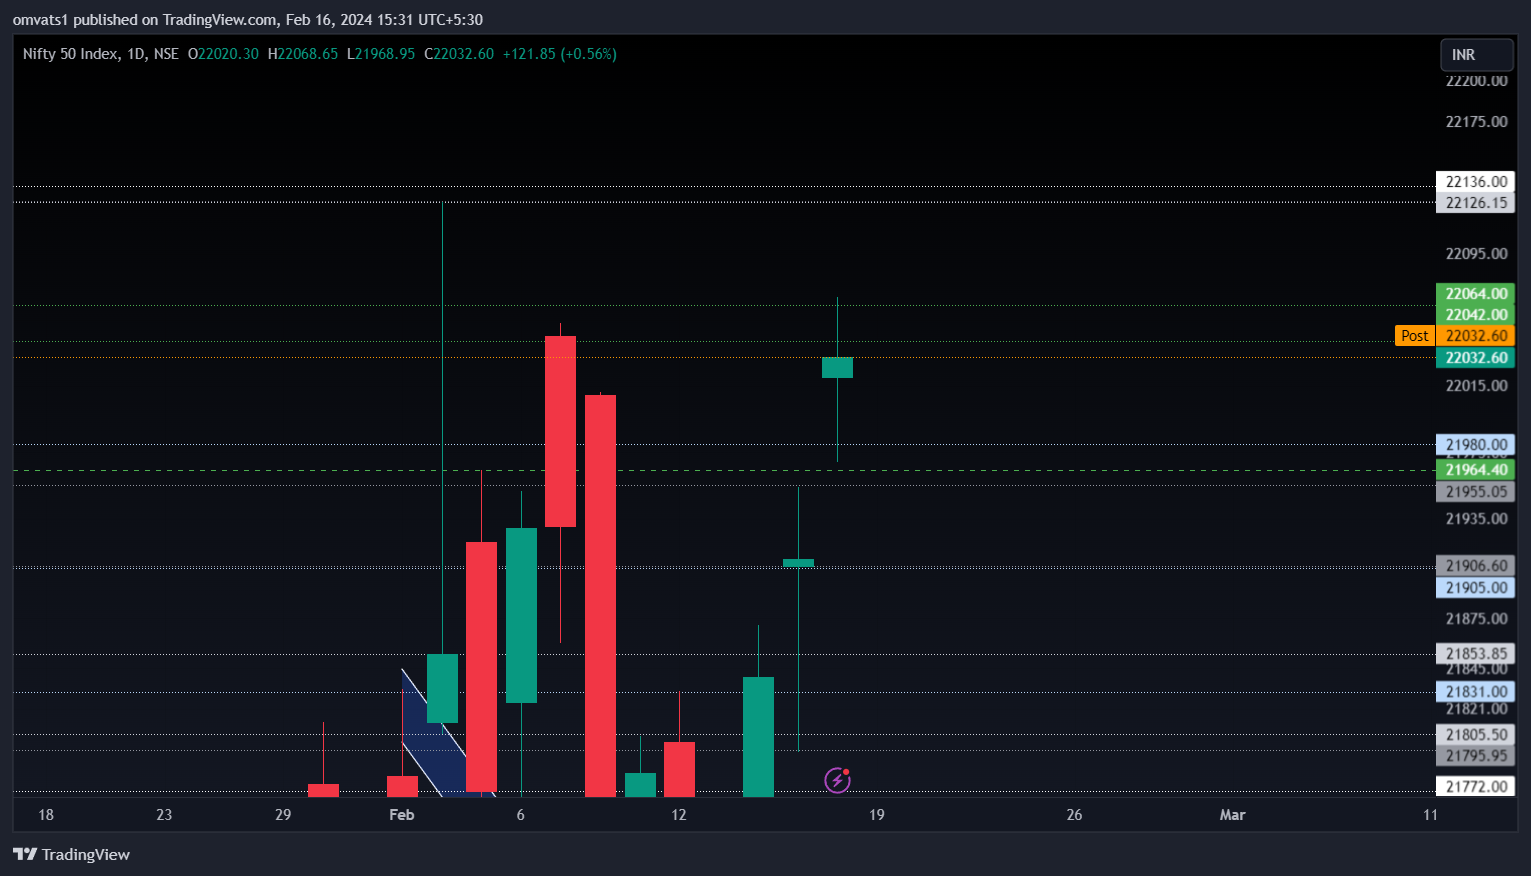Click the 23 date on time axis
Image resolution: width=1531 pixels, height=876 pixels.
[x=164, y=815]
